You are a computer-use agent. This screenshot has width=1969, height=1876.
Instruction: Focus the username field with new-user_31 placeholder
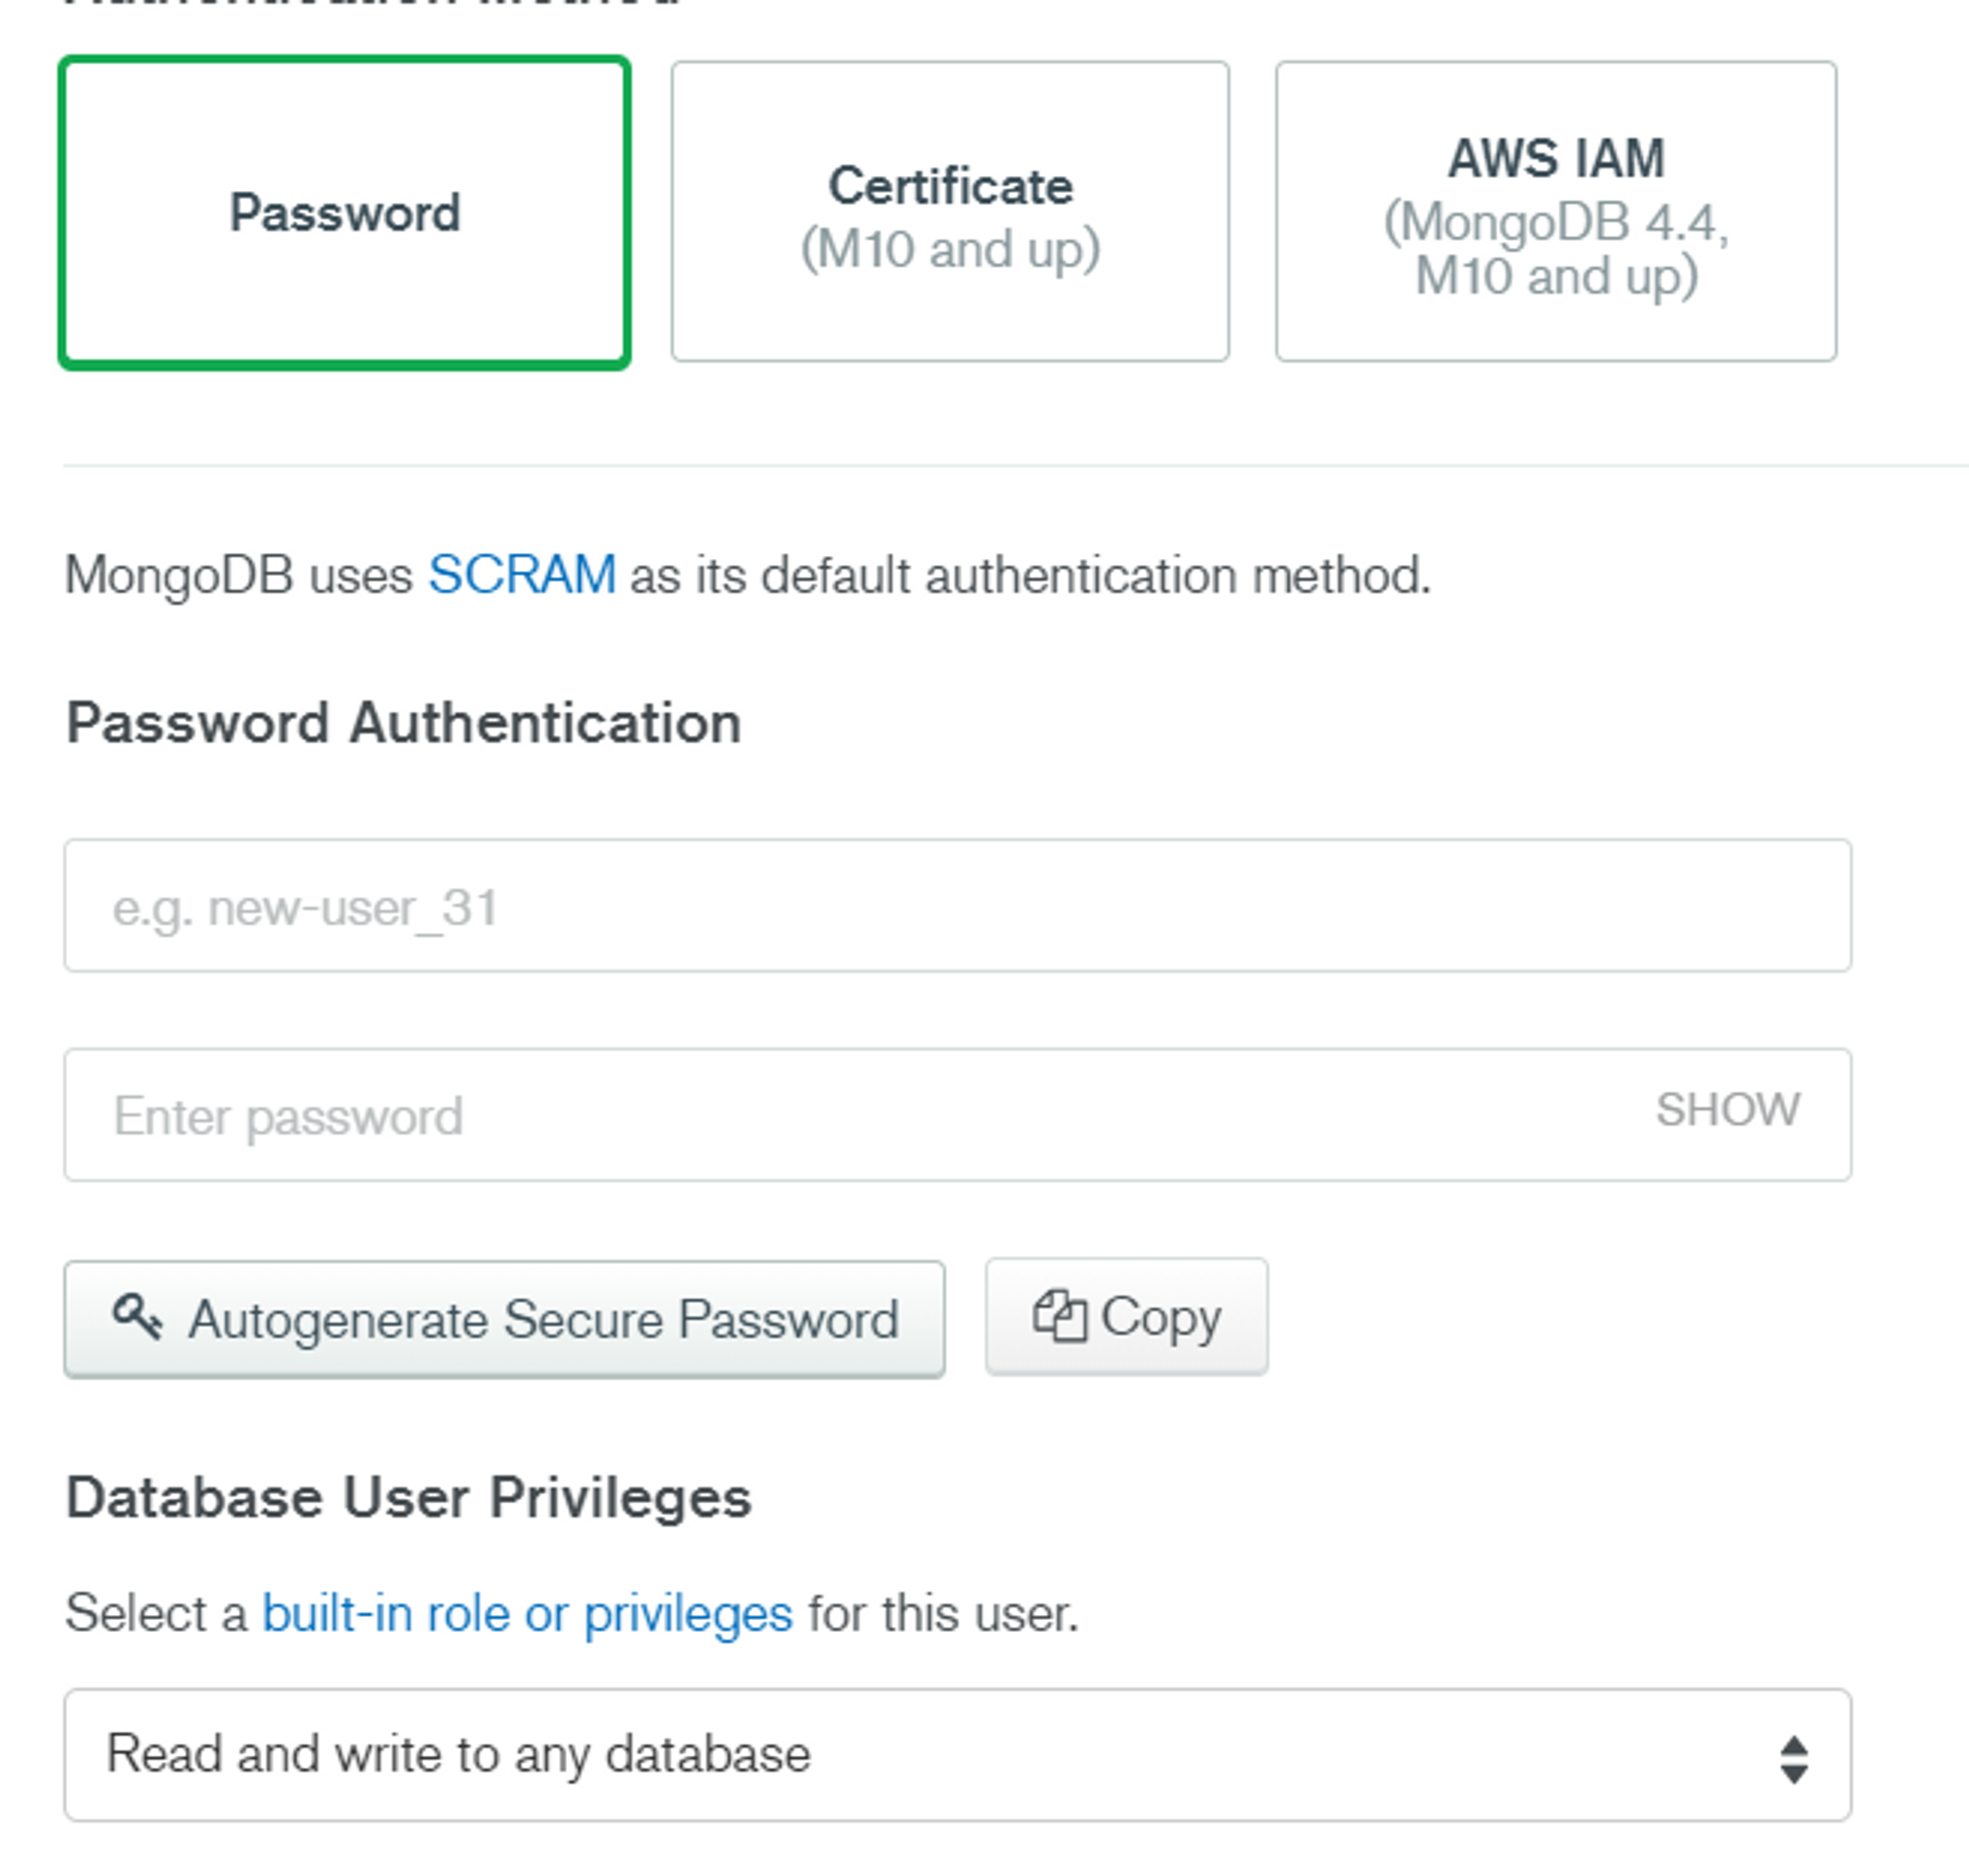tap(957, 906)
